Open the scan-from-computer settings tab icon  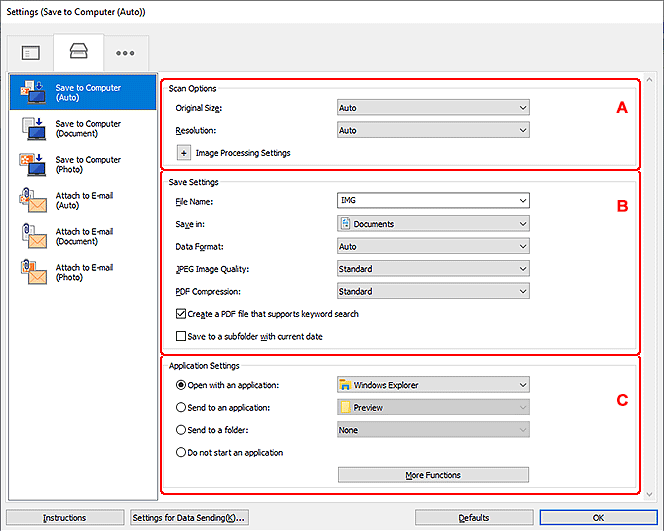pos(30,51)
